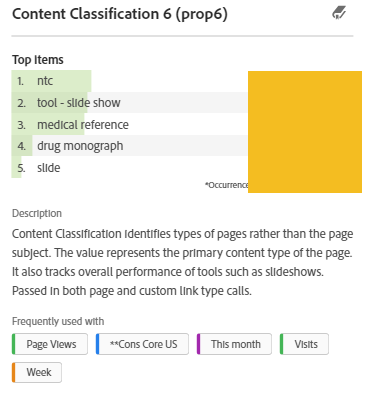Click the This month date range tag
This screenshot has width=368, height=394.
[x=234, y=344]
